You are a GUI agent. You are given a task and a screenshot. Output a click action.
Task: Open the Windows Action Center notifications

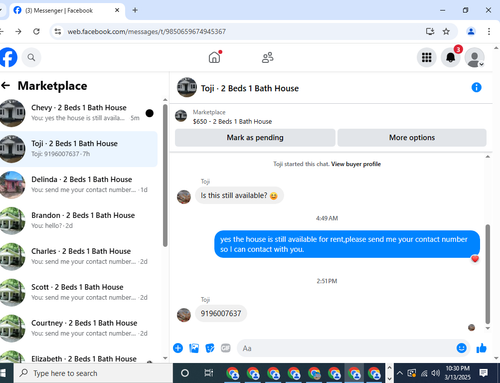point(483,373)
